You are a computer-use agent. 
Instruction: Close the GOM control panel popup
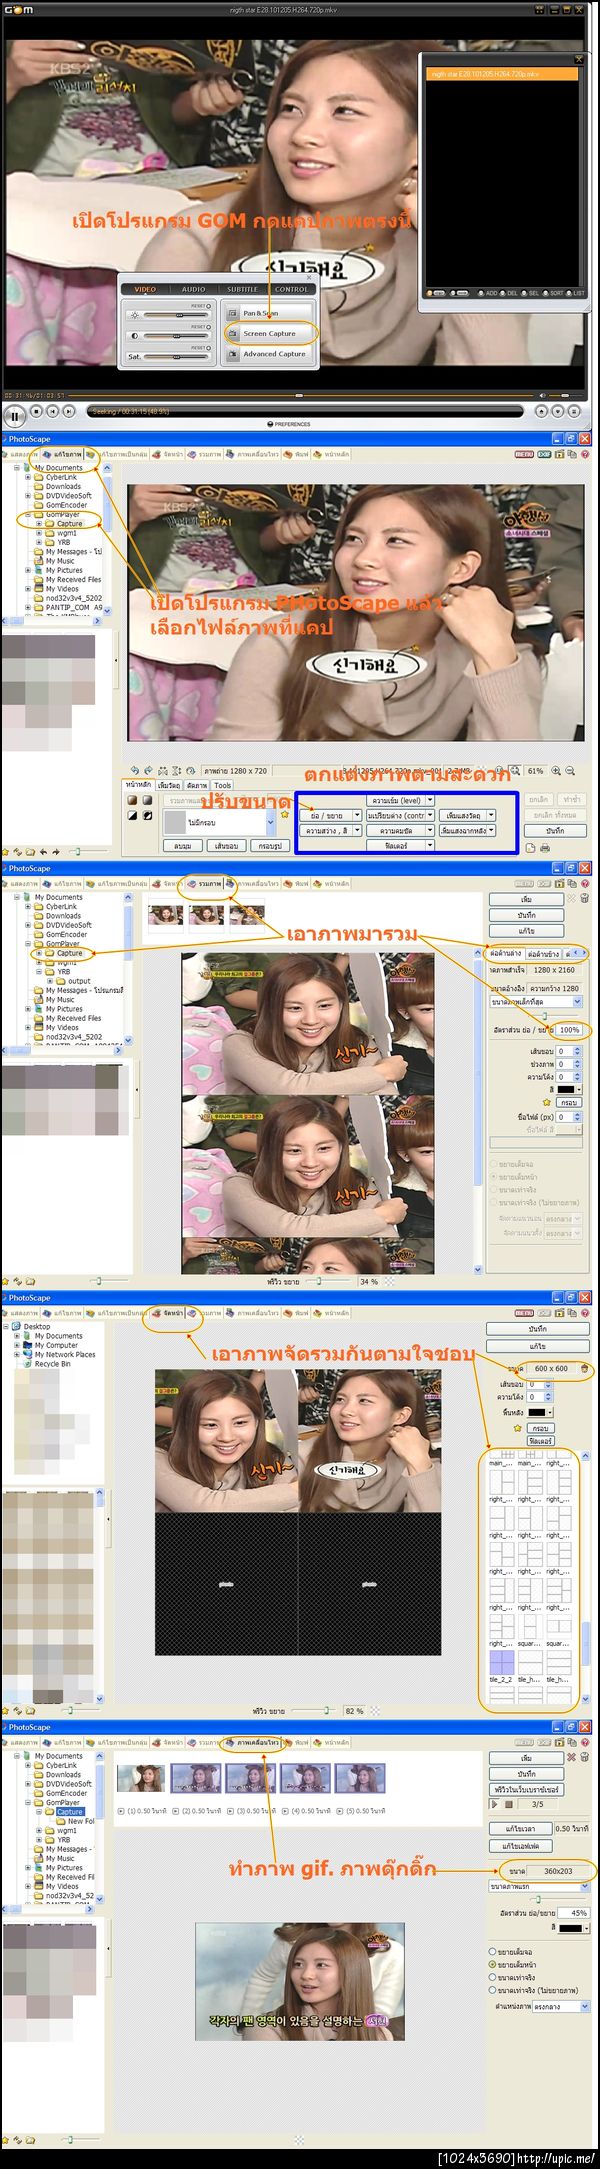(x=309, y=277)
